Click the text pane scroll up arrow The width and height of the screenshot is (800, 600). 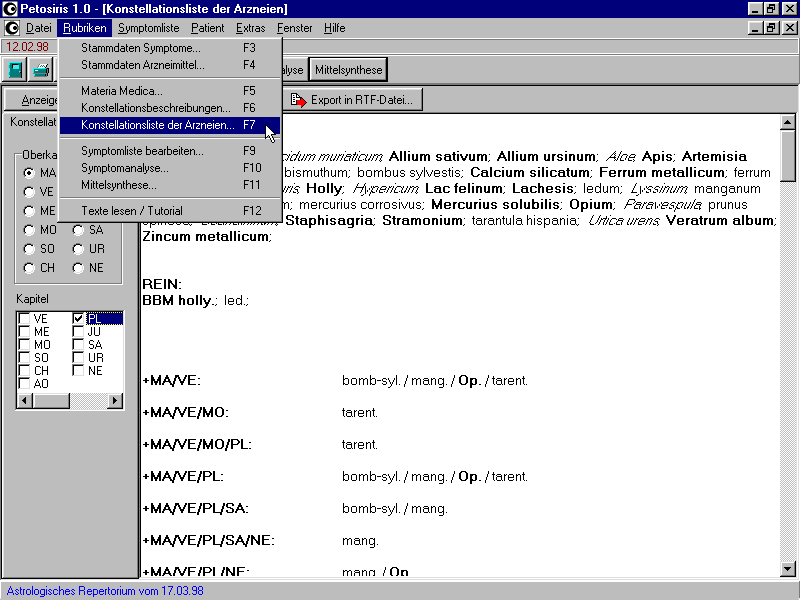788,122
